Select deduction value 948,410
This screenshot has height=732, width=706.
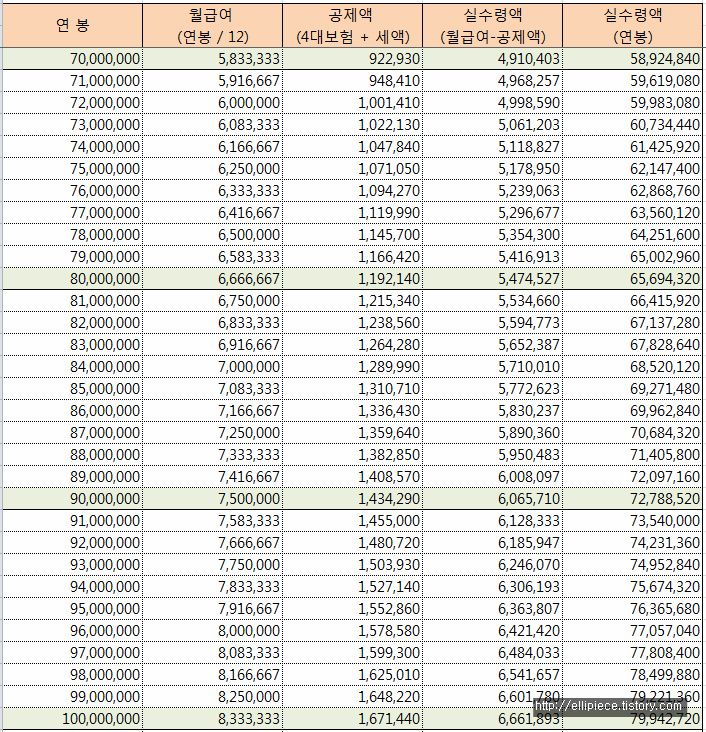353,81
